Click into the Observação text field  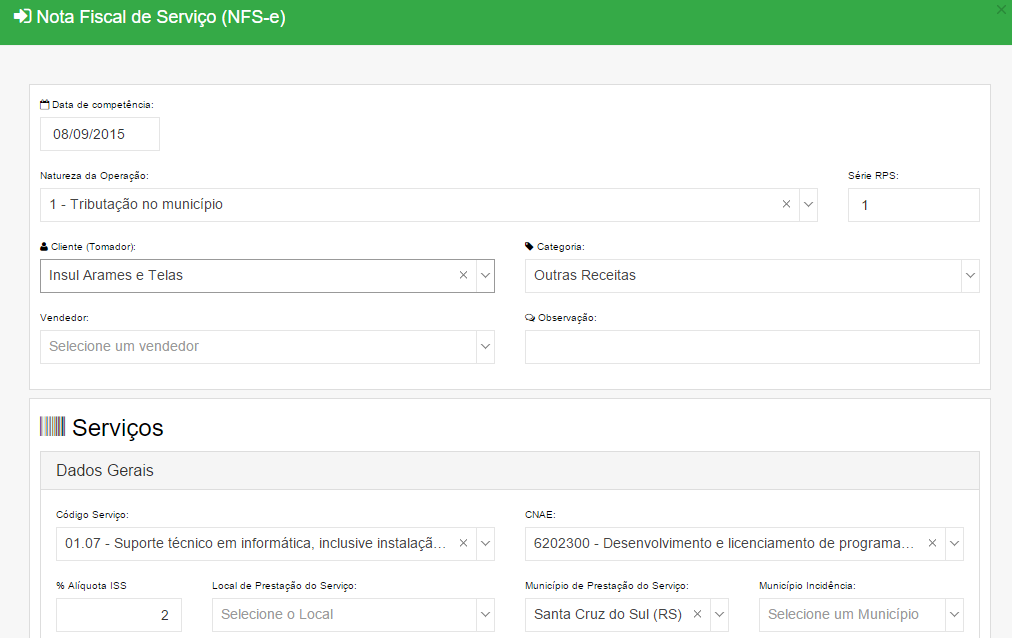tap(752, 347)
